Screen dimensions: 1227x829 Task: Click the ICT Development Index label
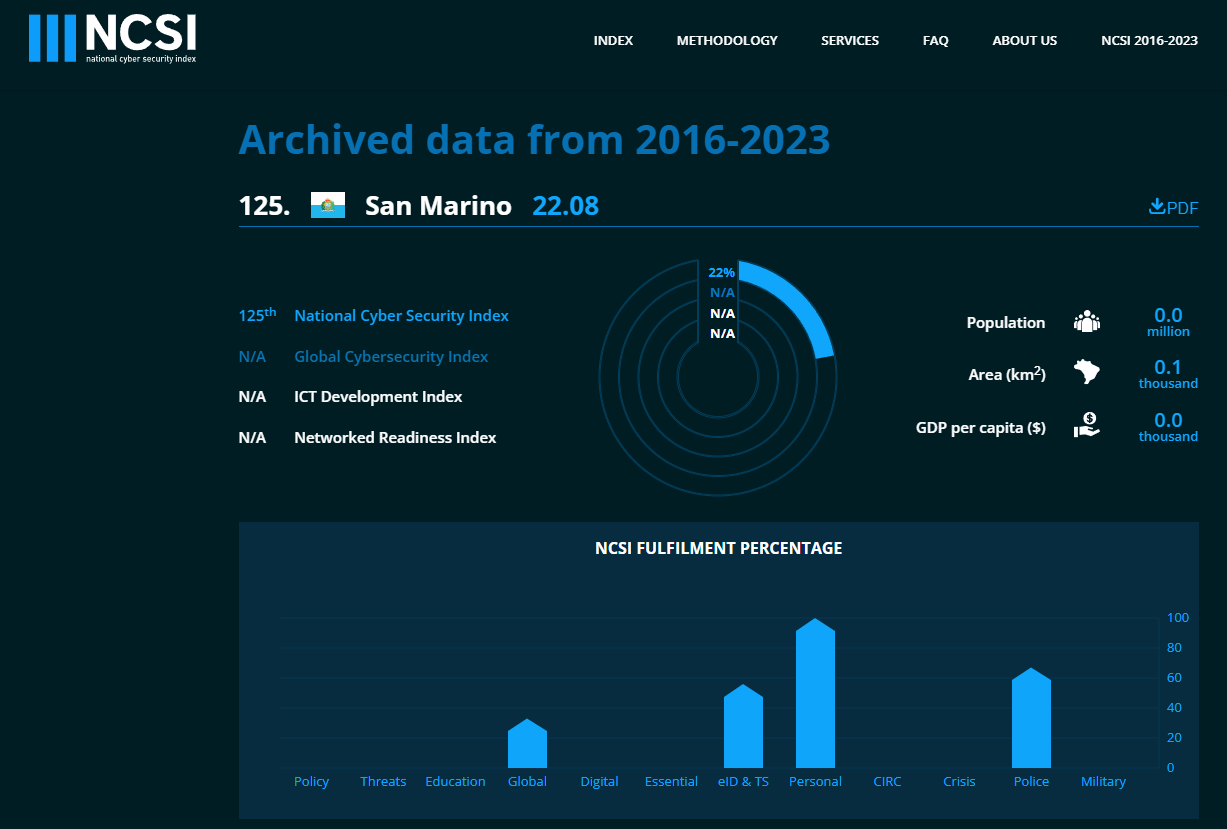tap(378, 397)
